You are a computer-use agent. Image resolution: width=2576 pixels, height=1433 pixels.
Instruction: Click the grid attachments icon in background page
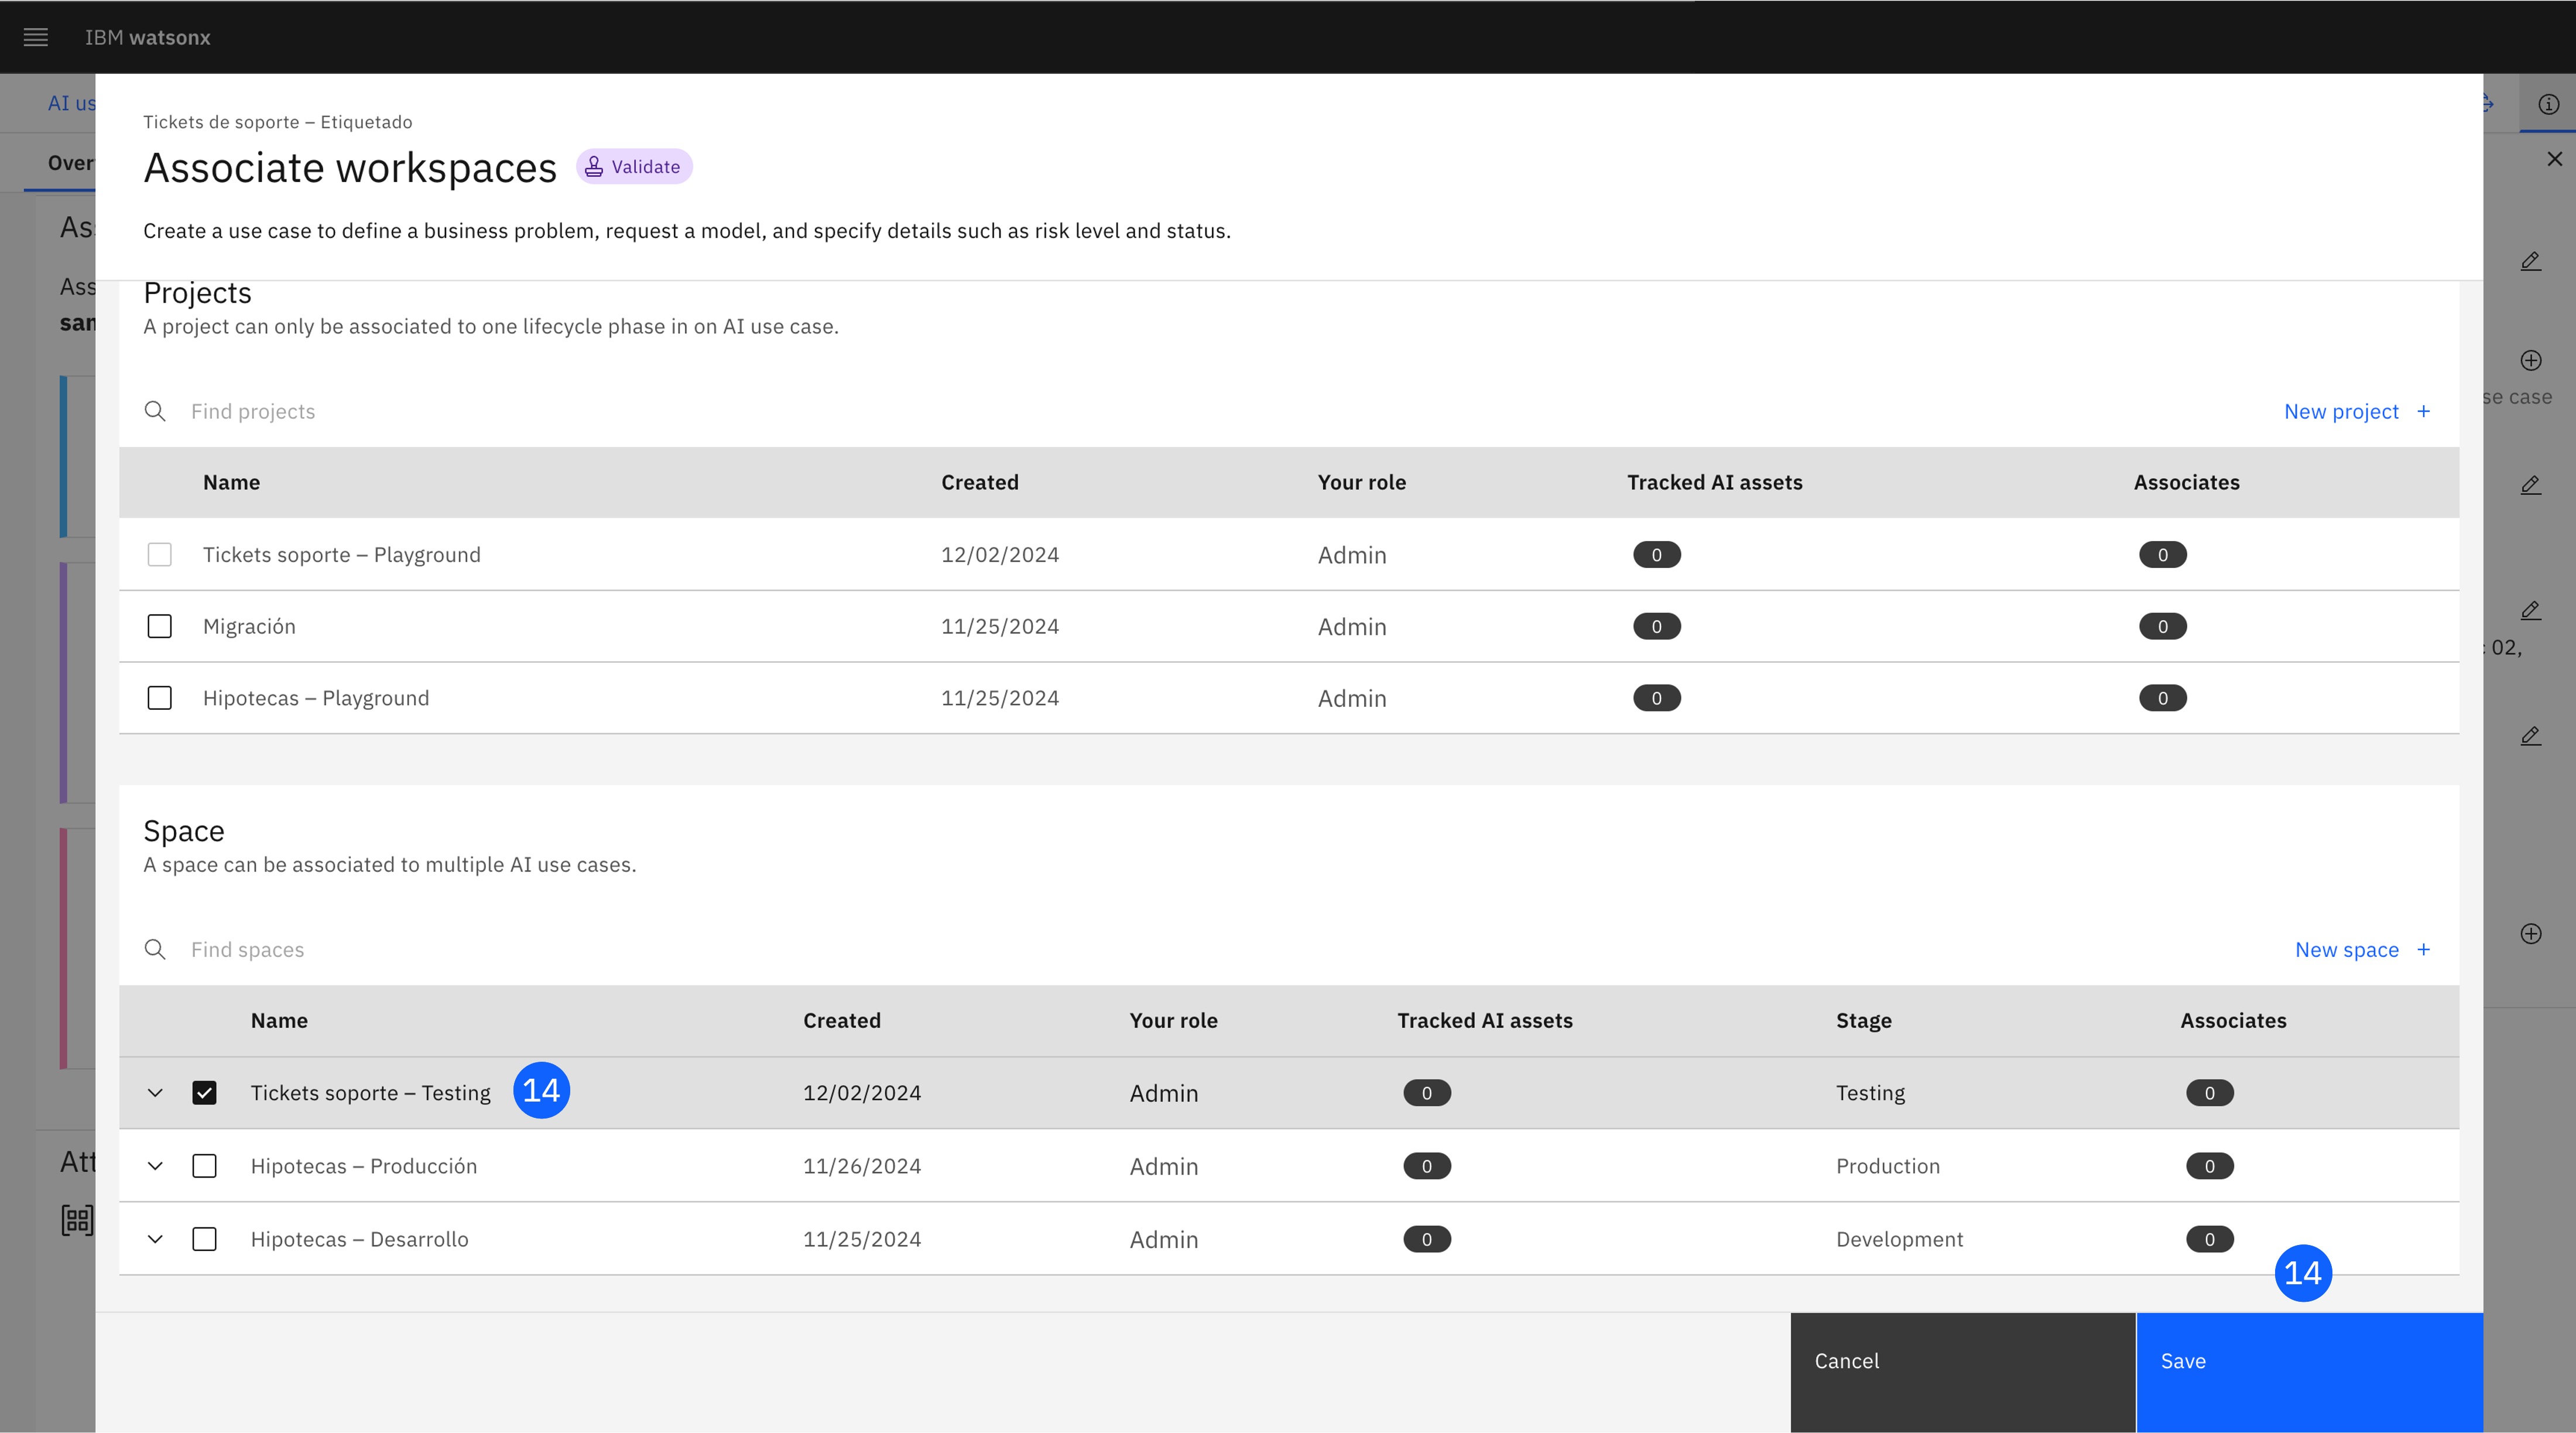77,1219
